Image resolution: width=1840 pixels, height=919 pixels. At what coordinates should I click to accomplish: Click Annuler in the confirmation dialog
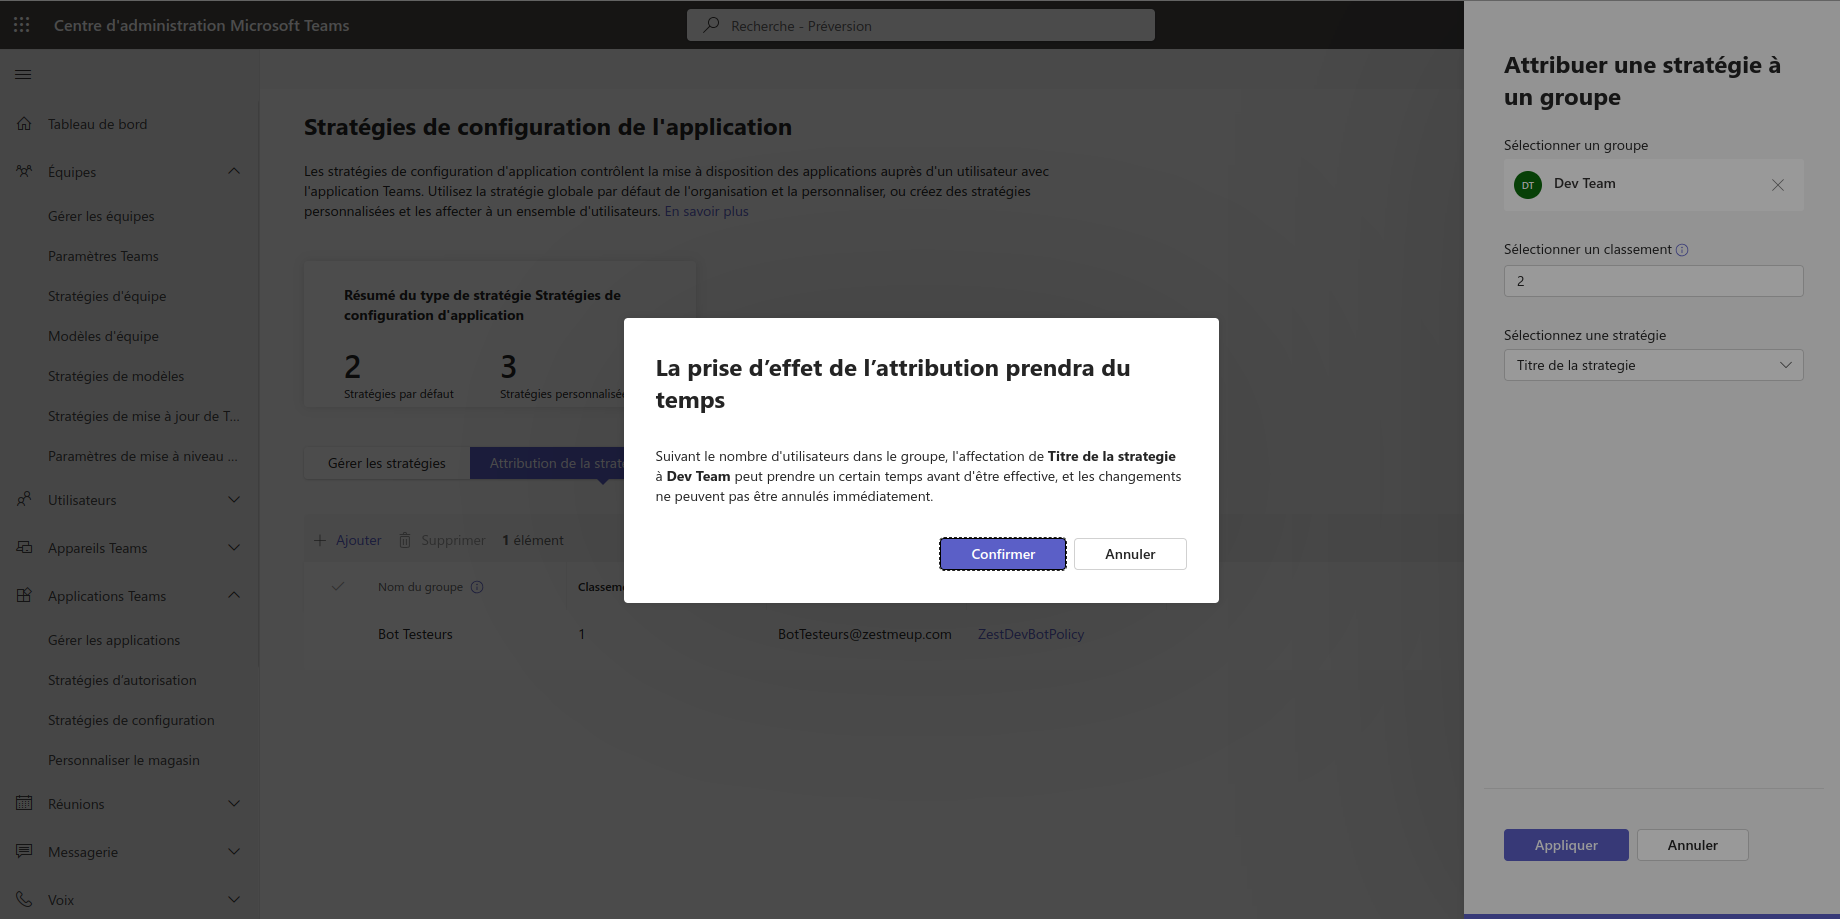pyautogui.click(x=1130, y=554)
